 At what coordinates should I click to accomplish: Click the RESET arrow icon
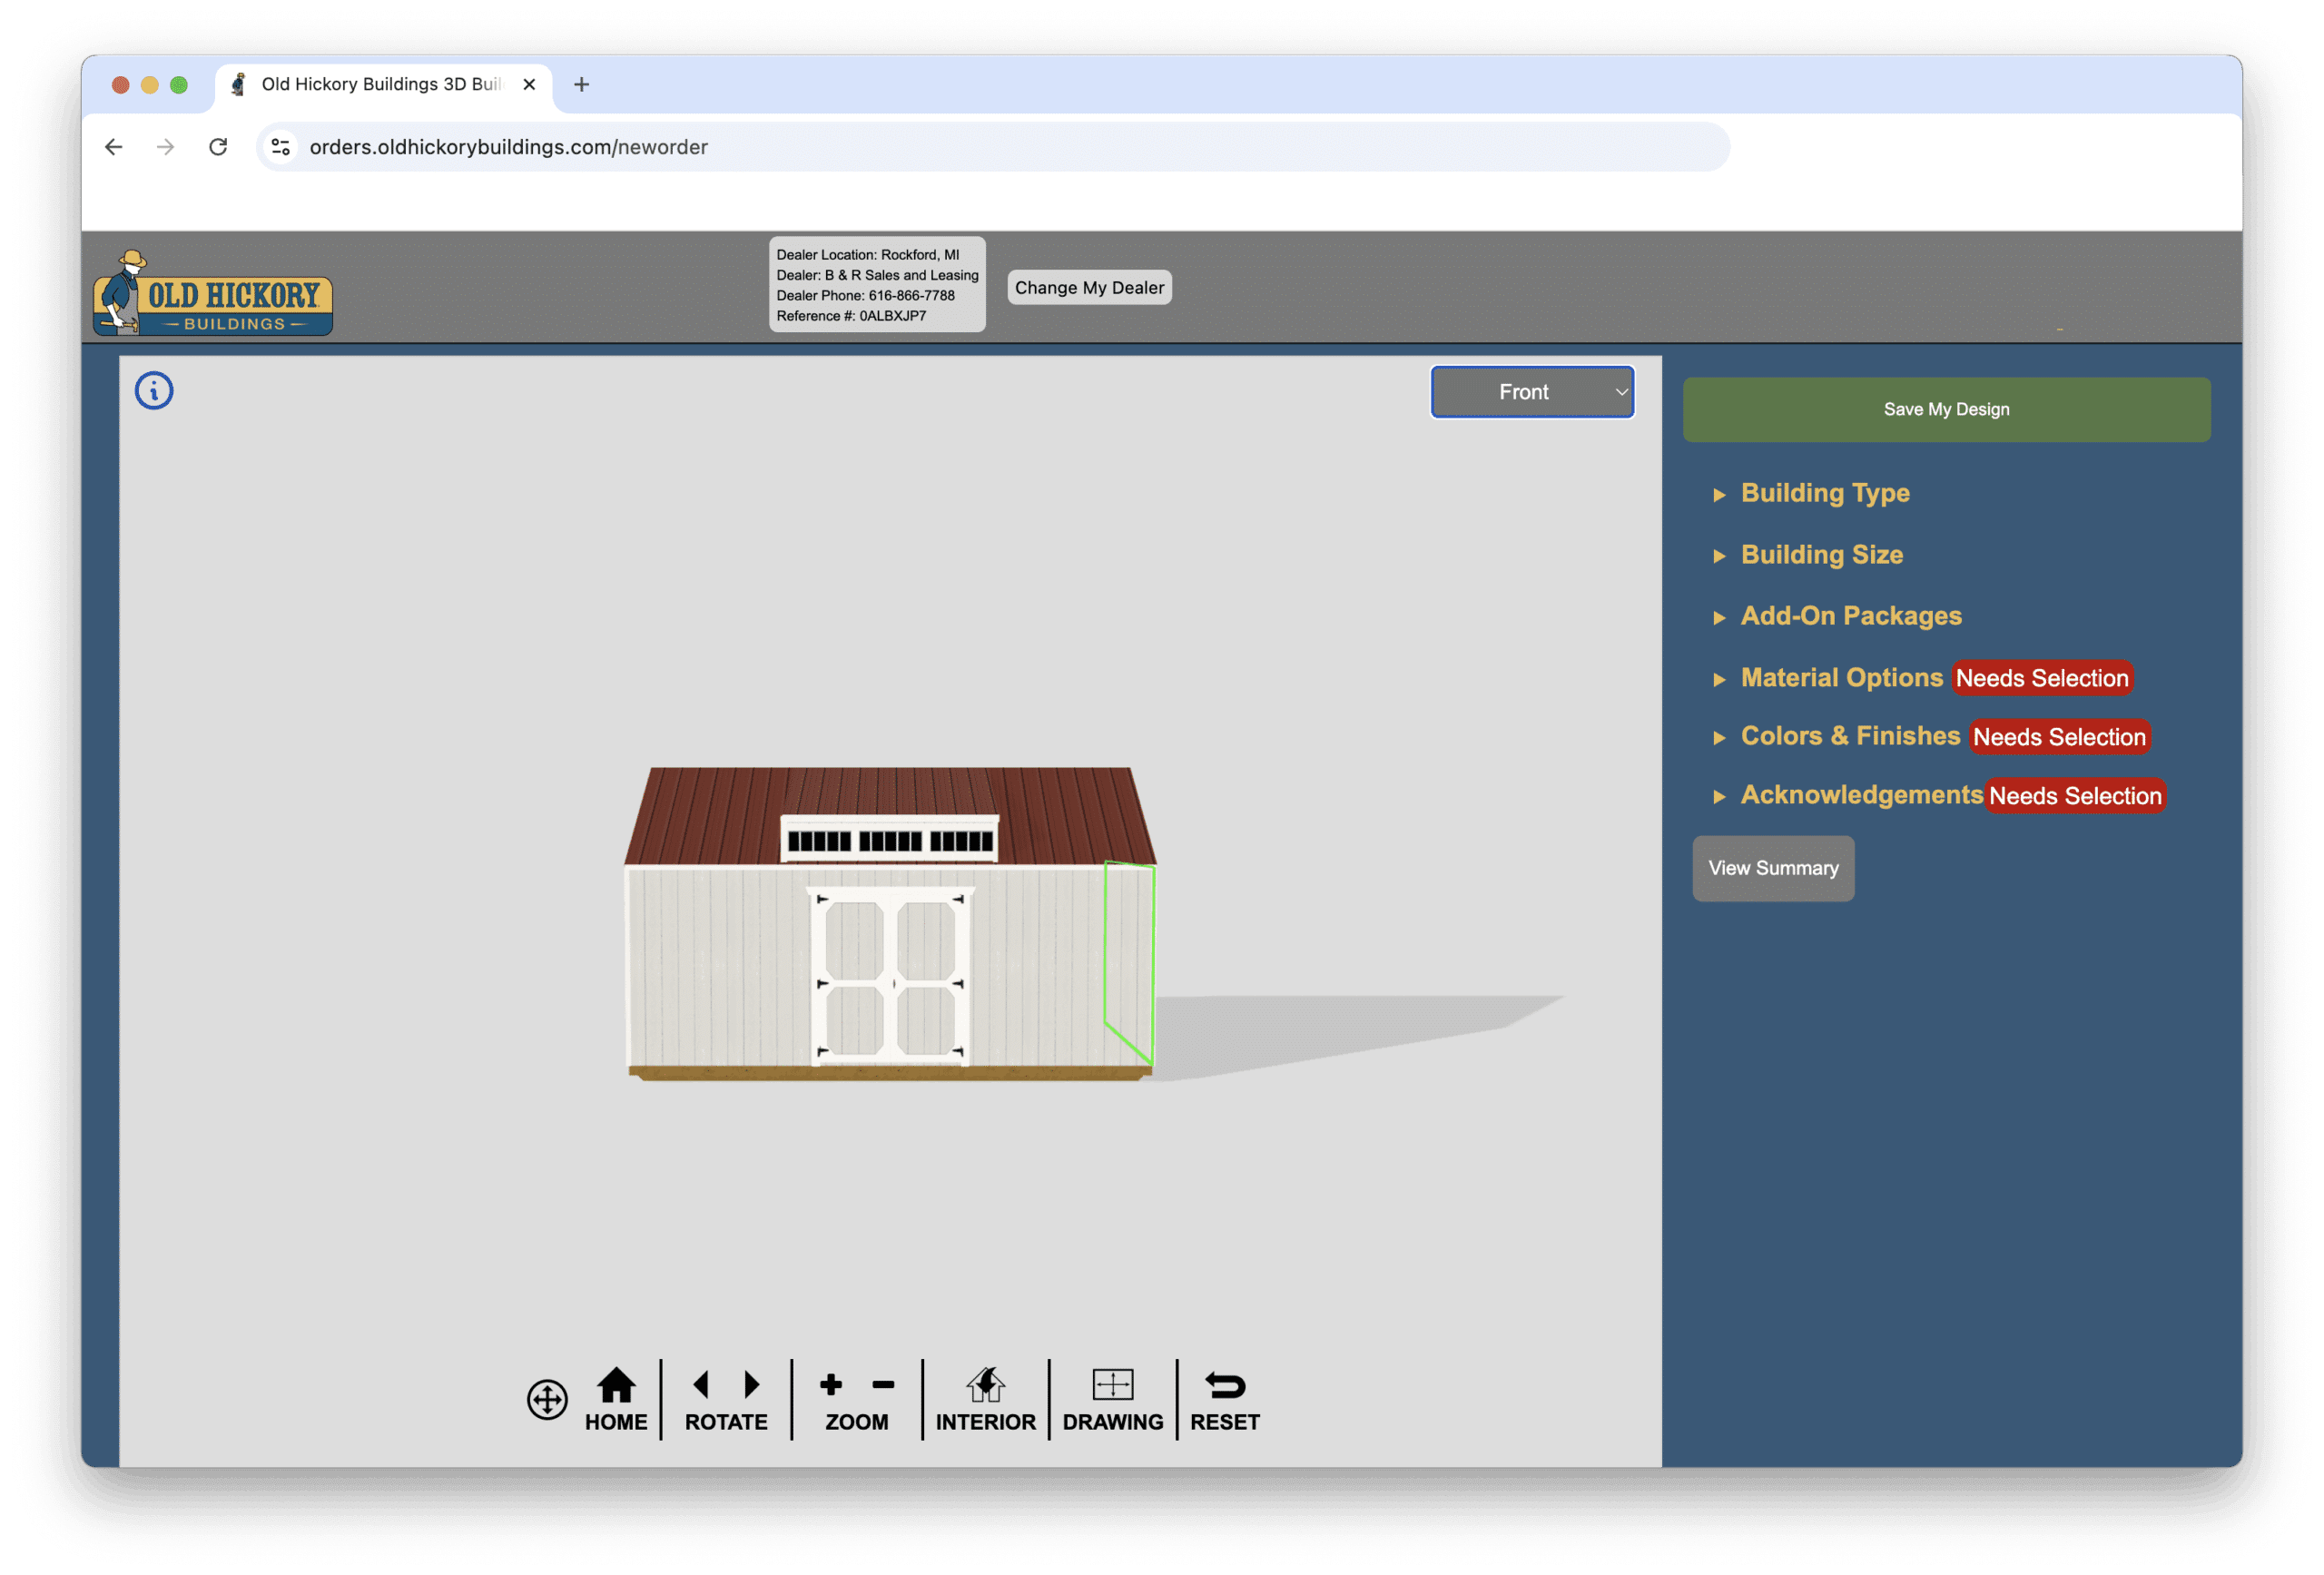[1225, 1386]
